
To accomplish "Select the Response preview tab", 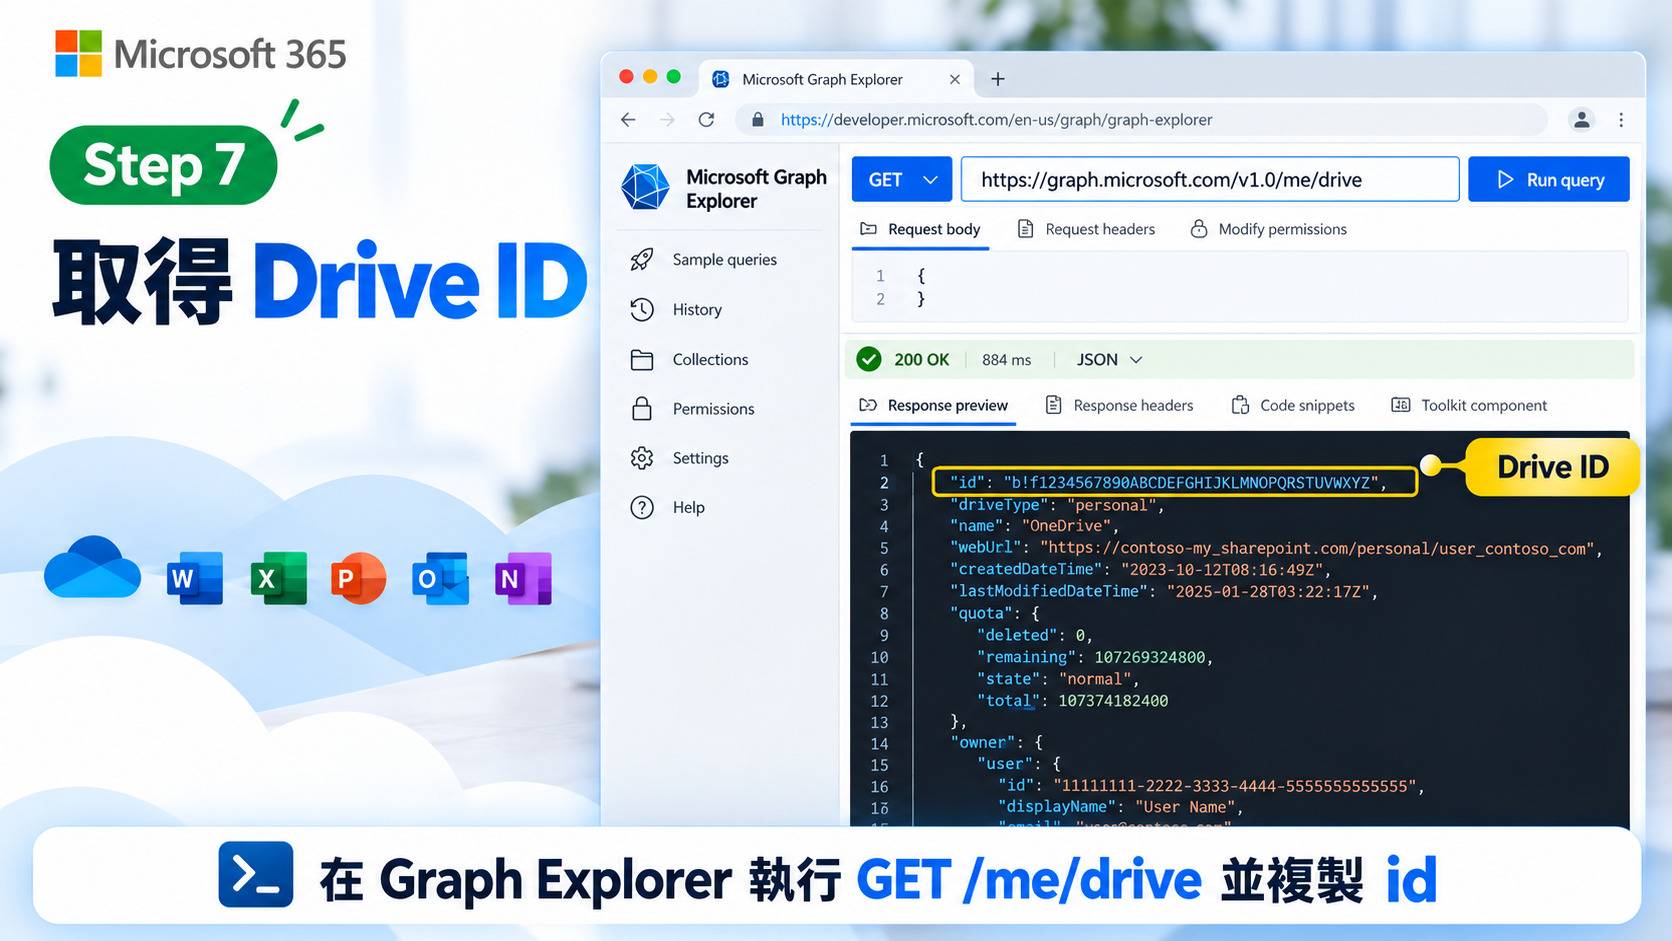I will [x=933, y=406].
